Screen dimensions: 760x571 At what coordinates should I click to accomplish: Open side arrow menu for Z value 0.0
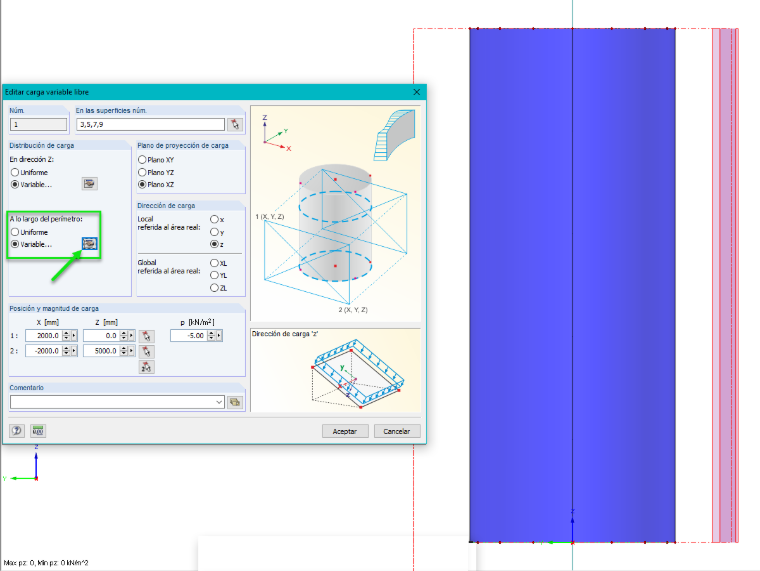point(131,335)
